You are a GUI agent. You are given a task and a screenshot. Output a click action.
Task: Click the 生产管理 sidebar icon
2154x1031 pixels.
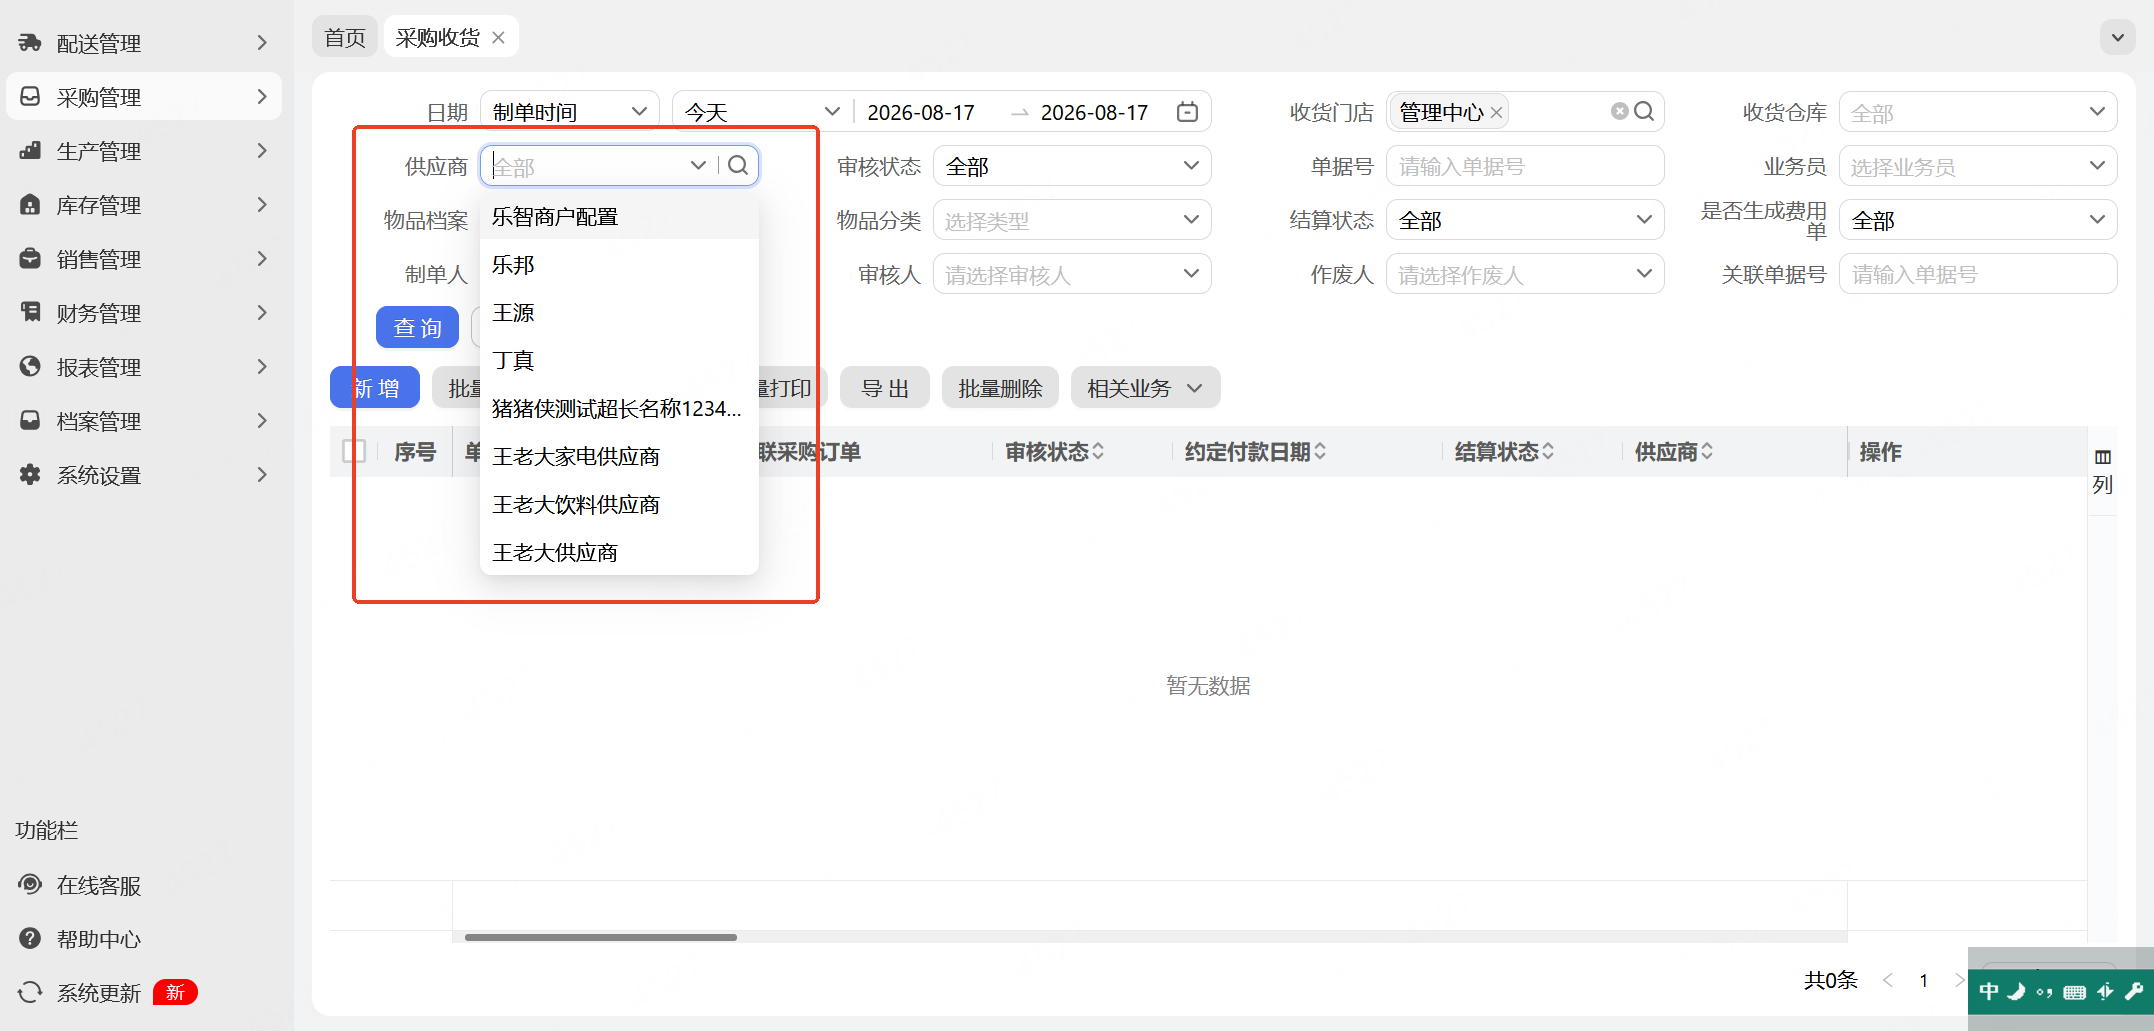[30, 151]
